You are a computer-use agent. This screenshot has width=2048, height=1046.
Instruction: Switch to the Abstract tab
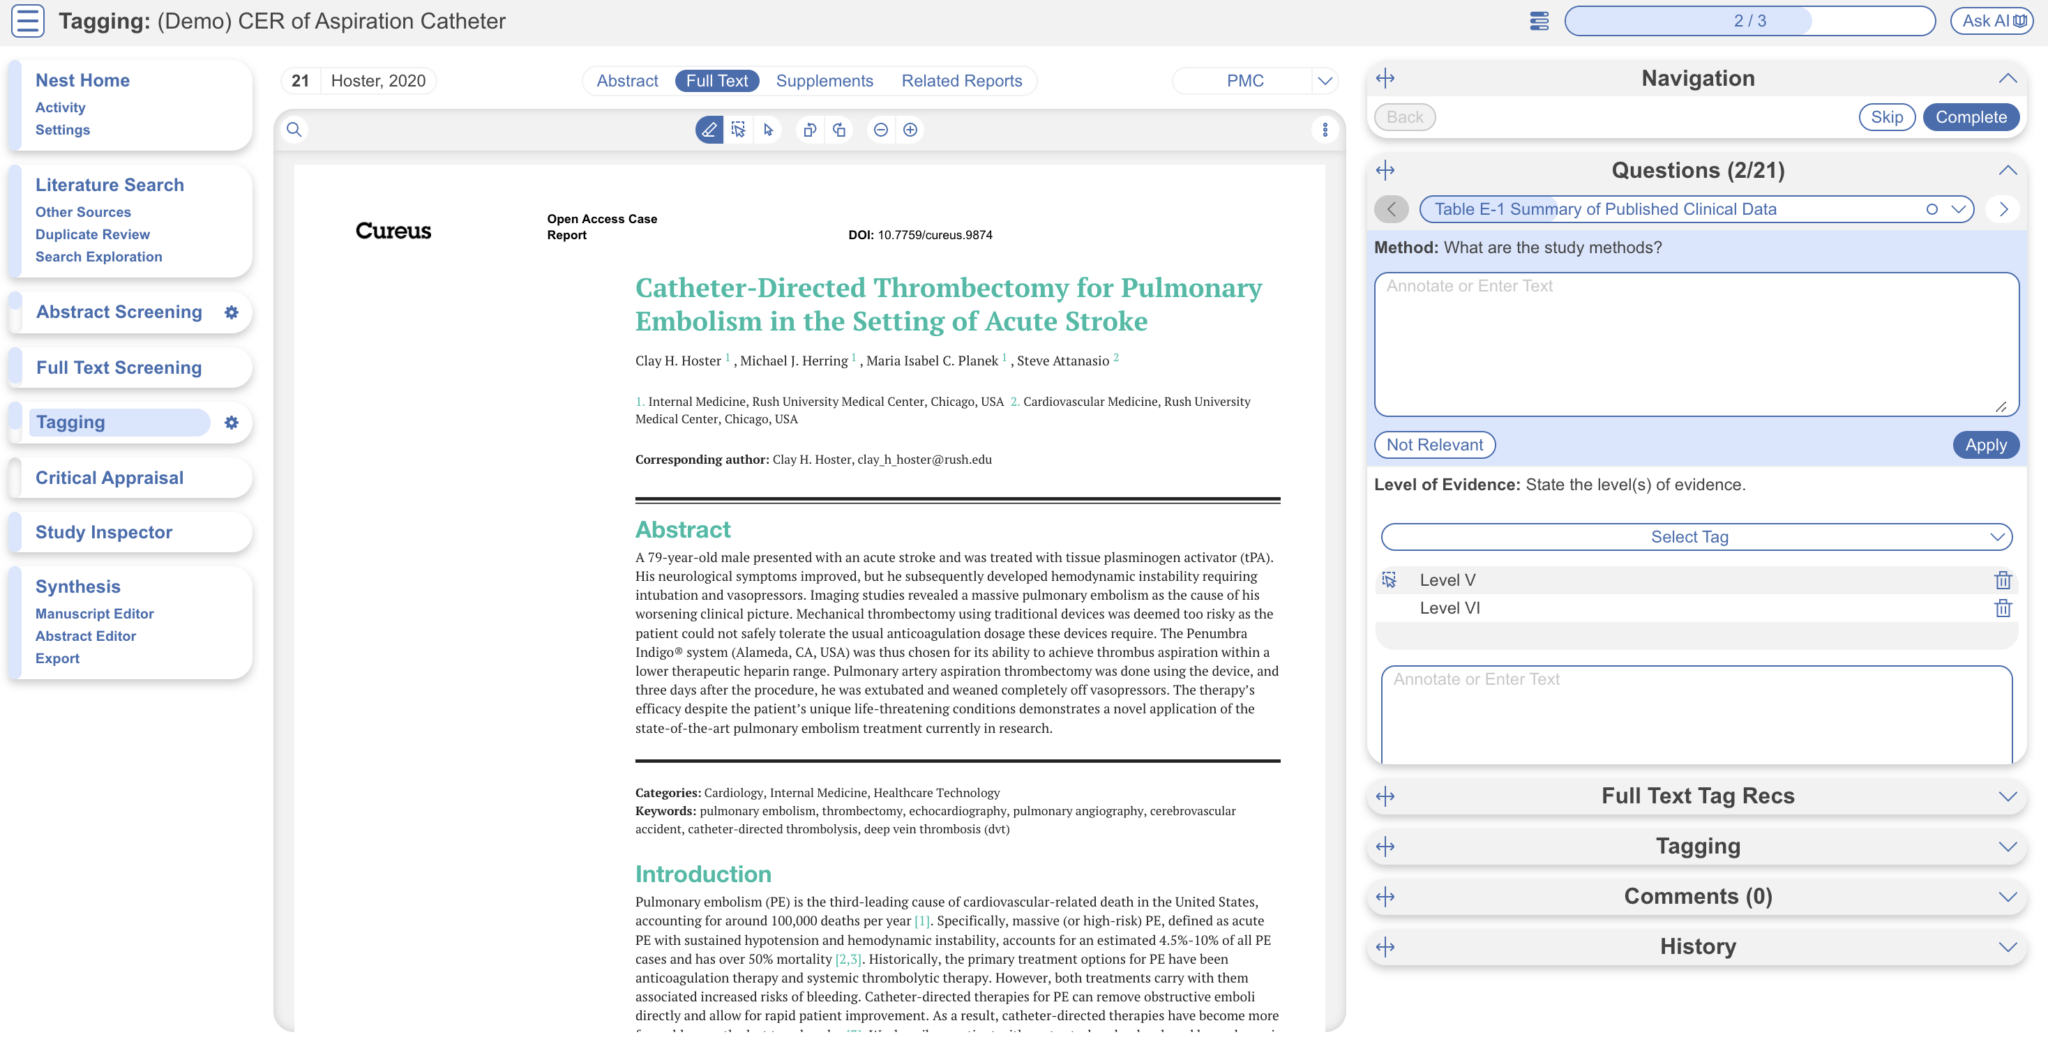pos(626,80)
